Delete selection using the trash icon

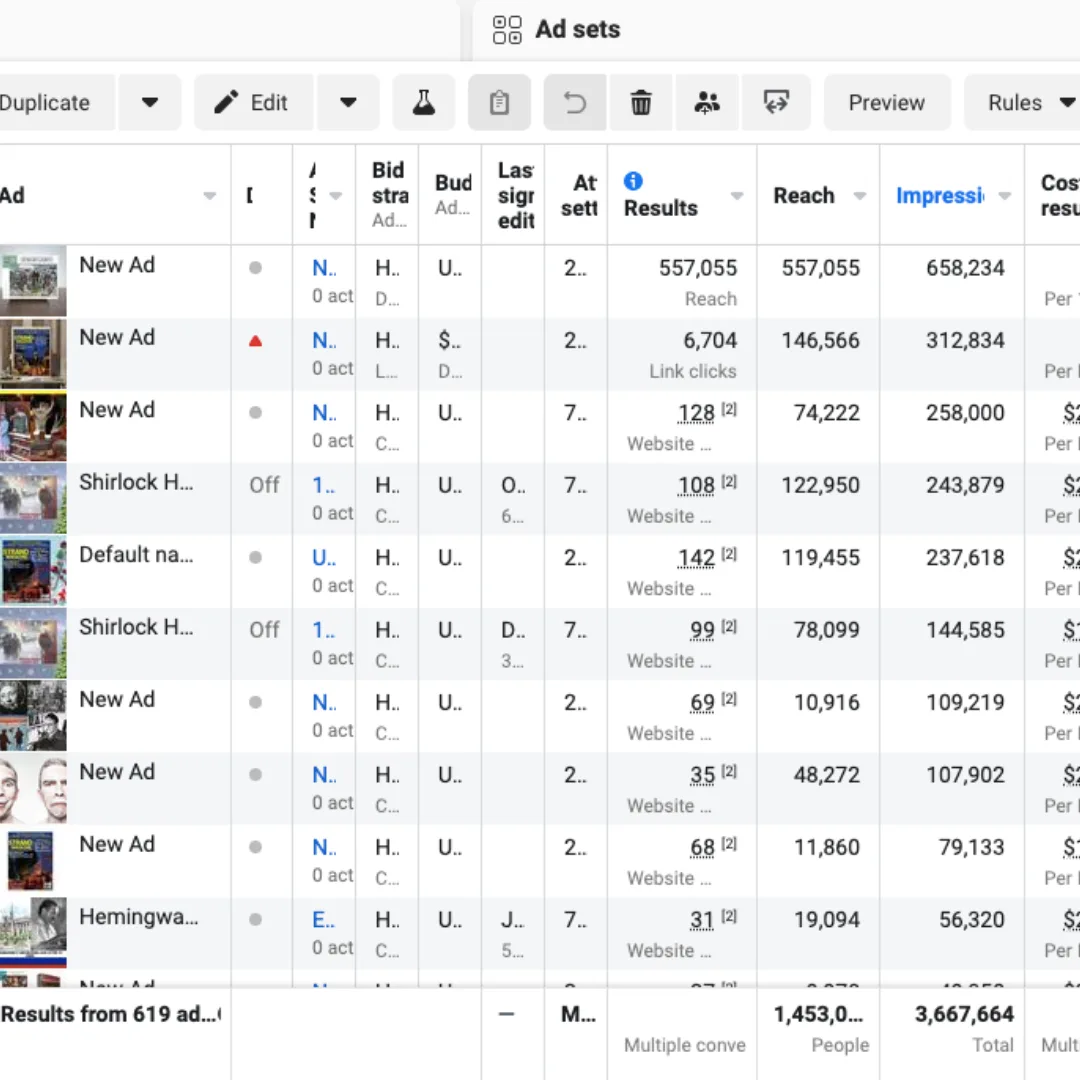pyautogui.click(x=641, y=102)
